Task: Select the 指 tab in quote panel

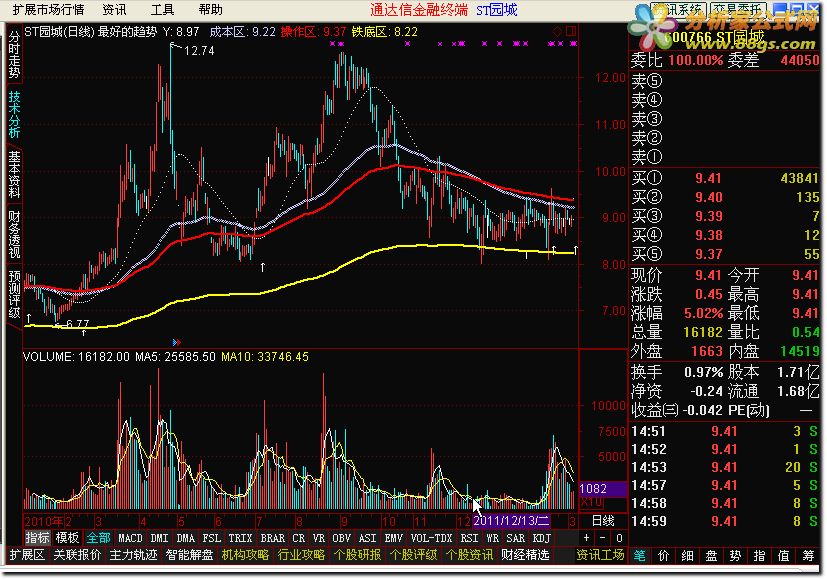Action: (759, 555)
